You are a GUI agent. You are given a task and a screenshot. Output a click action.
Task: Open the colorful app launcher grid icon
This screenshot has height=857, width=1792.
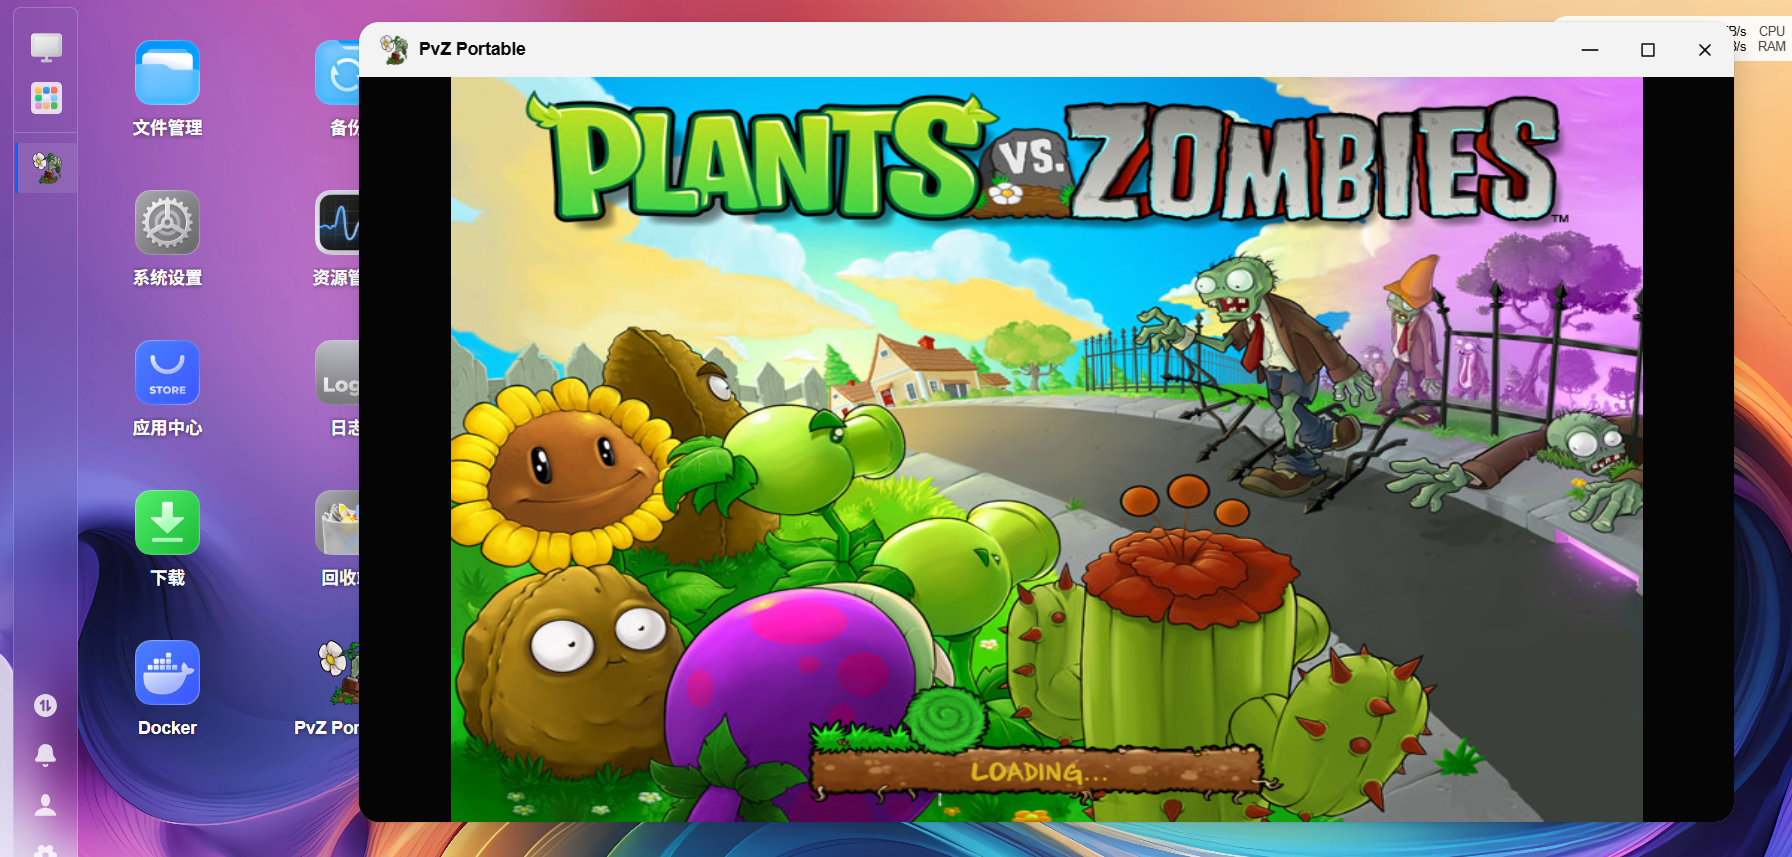pyautogui.click(x=46, y=98)
